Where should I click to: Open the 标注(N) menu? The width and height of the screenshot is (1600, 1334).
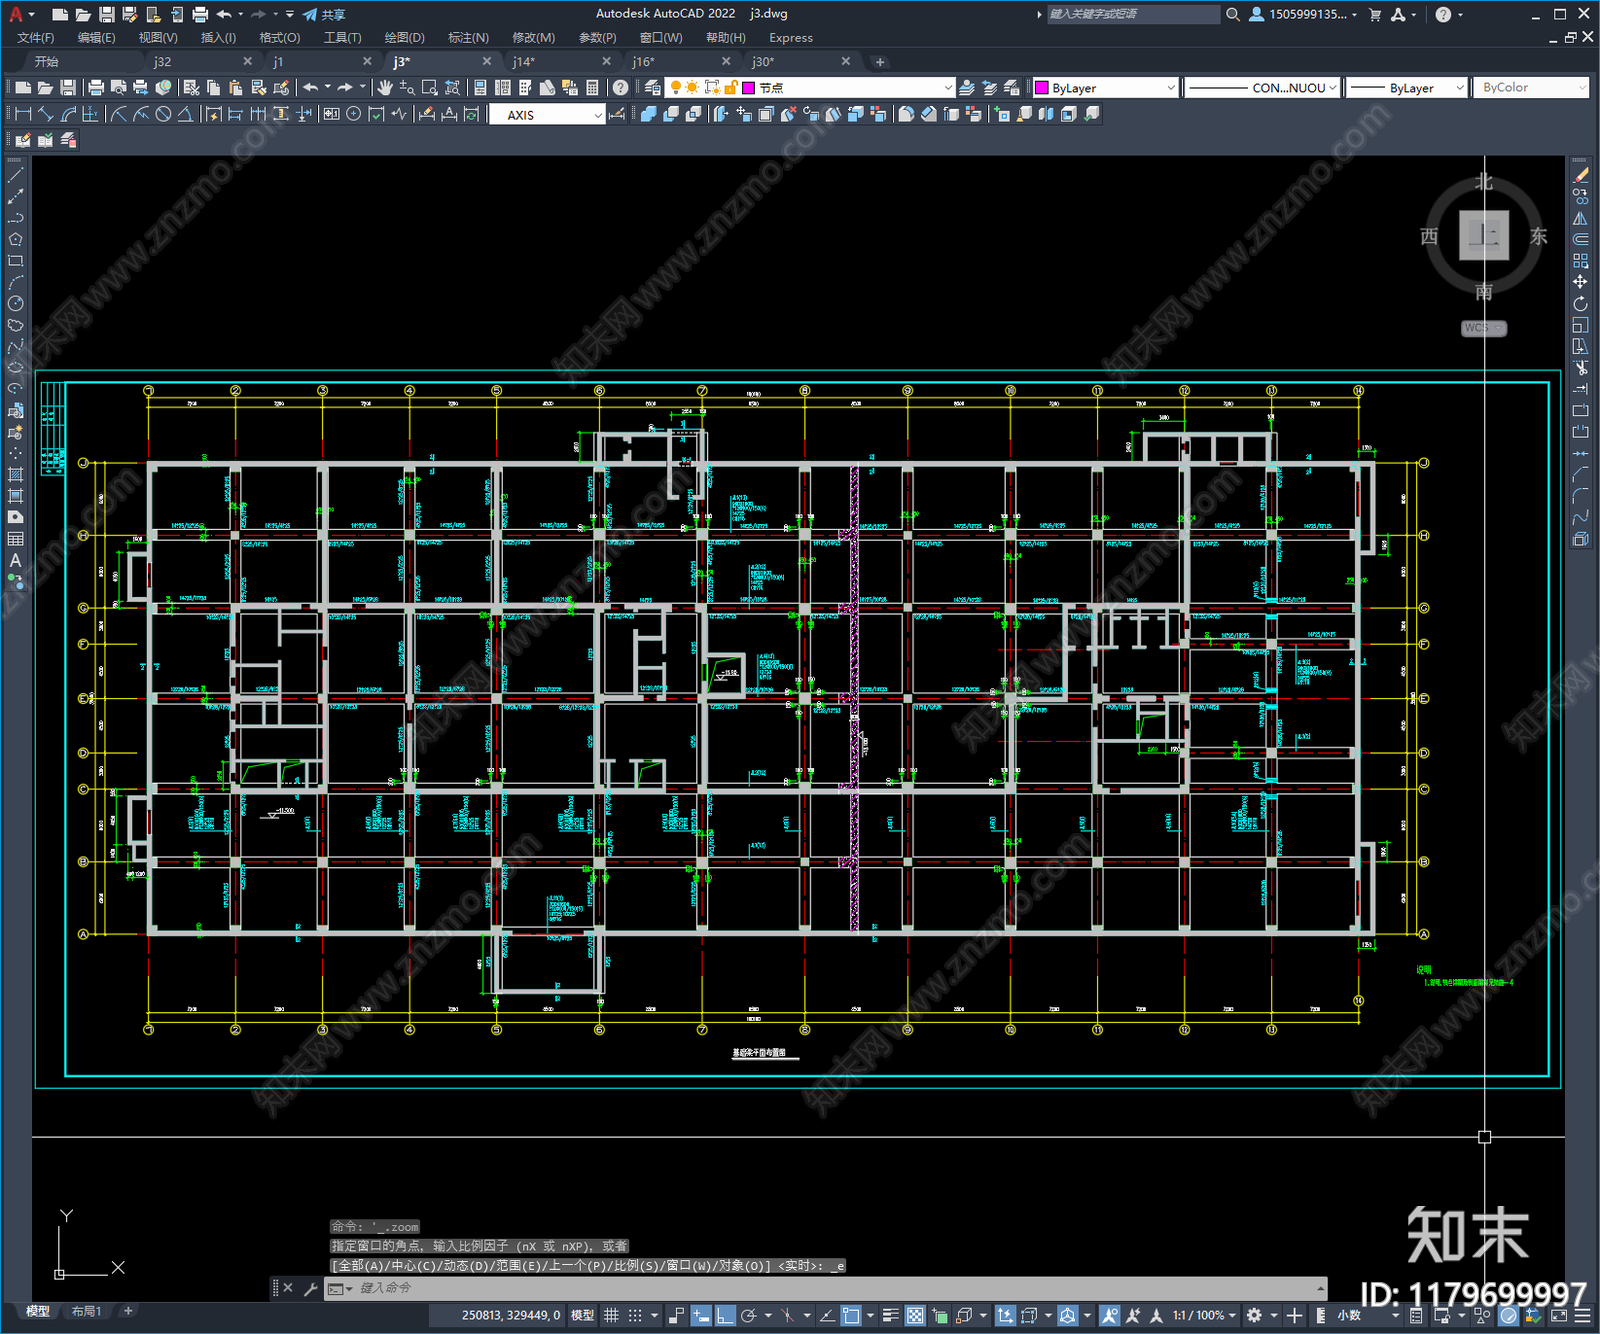[468, 38]
